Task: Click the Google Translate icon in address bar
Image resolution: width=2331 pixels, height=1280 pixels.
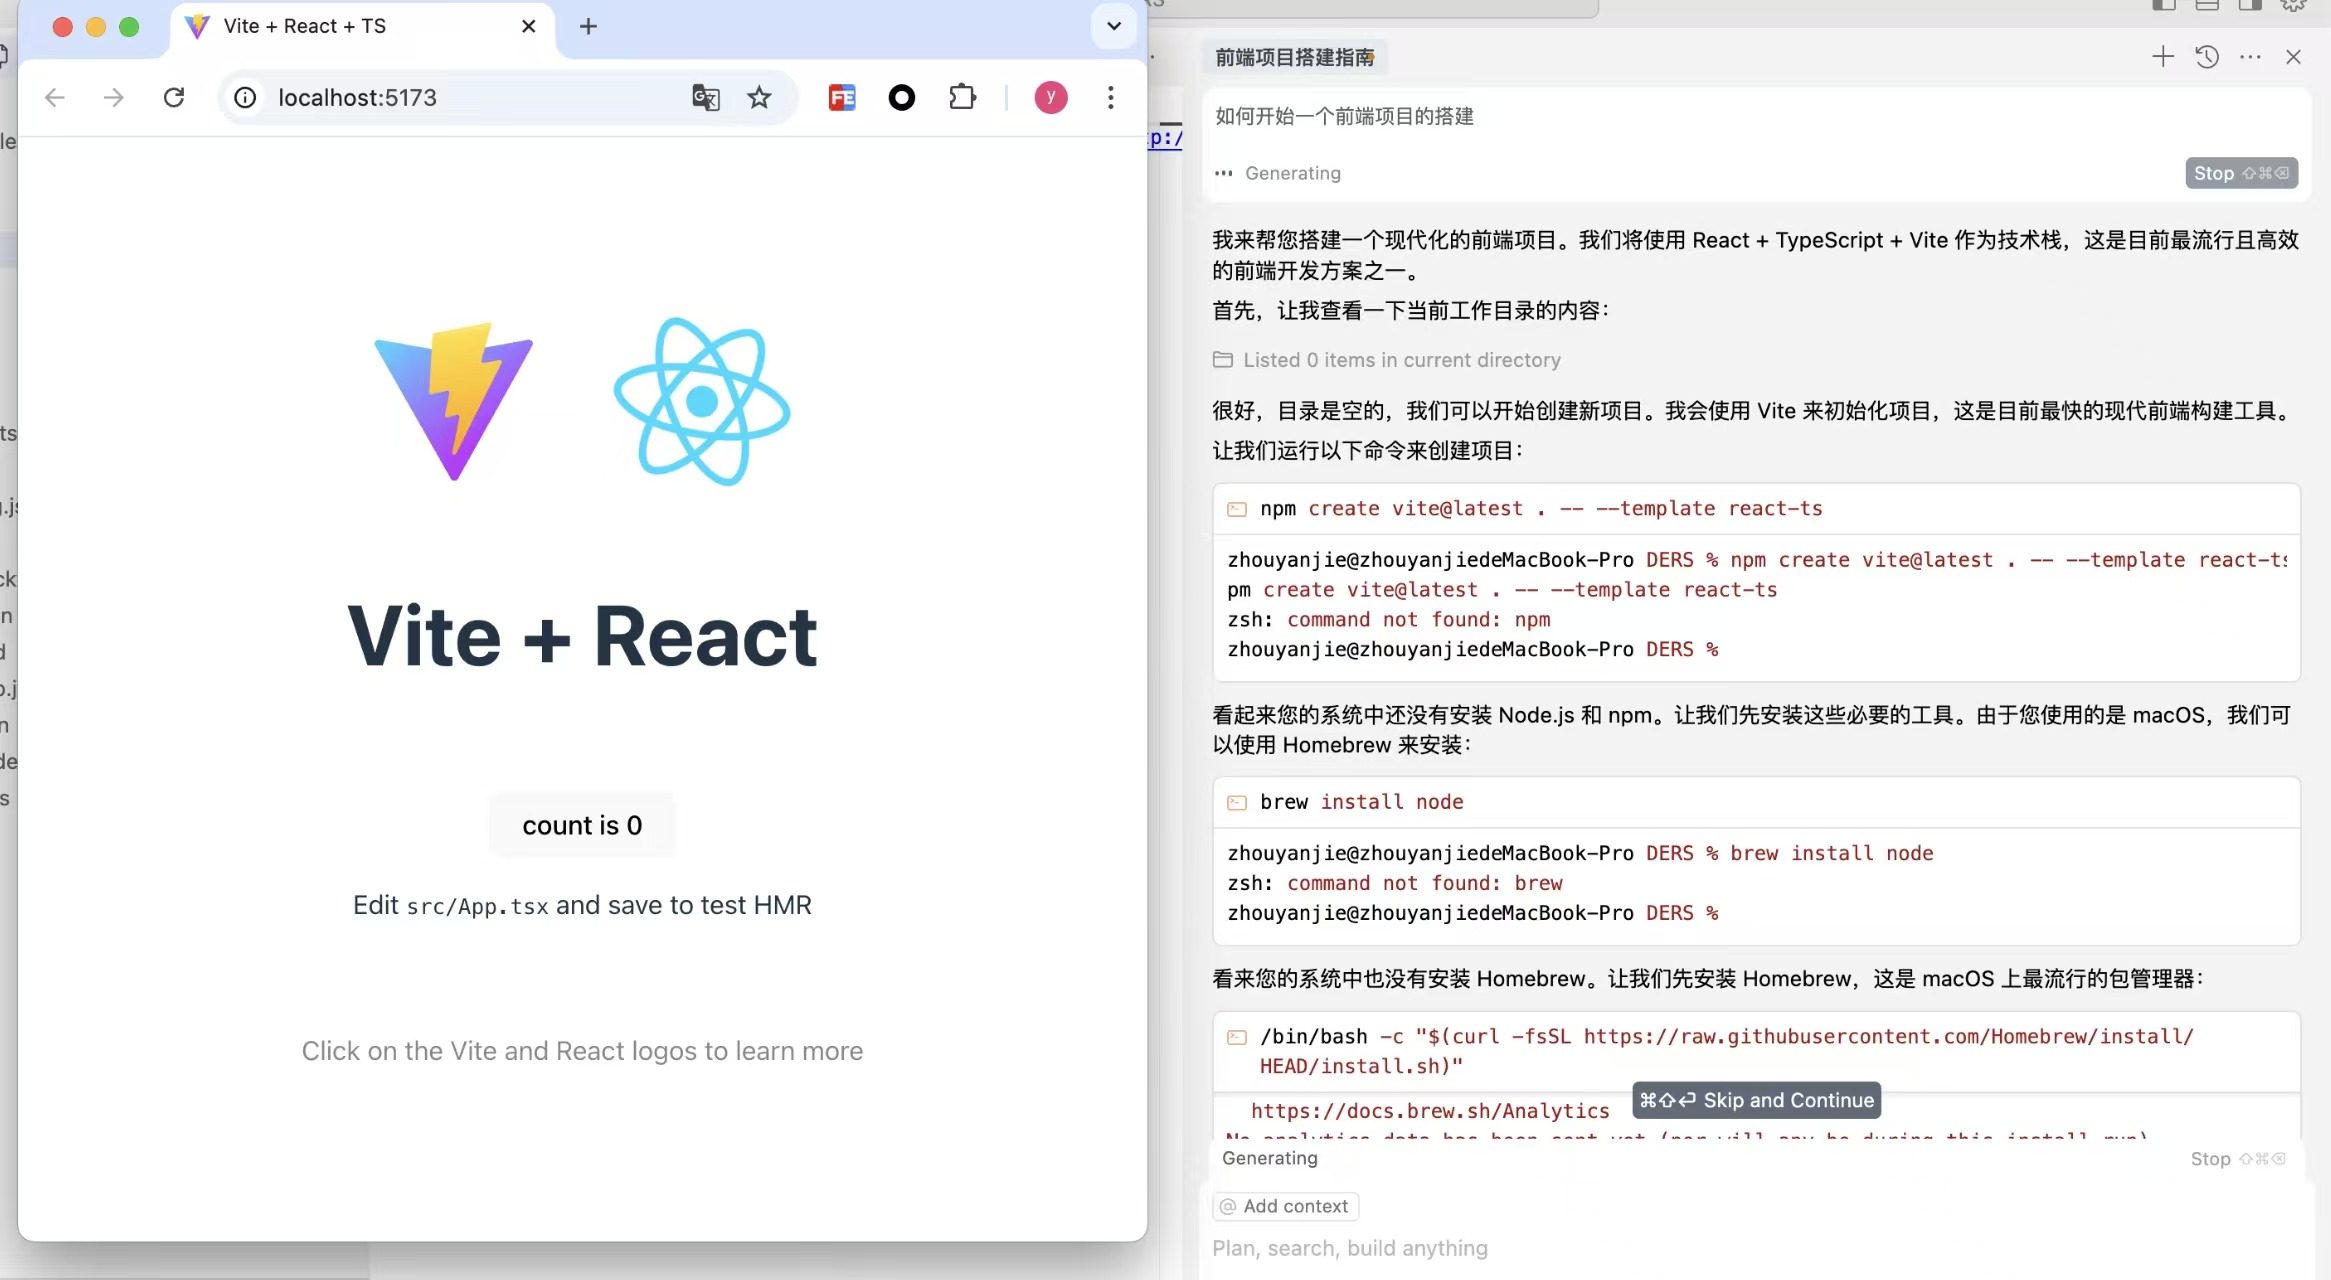Action: point(705,97)
